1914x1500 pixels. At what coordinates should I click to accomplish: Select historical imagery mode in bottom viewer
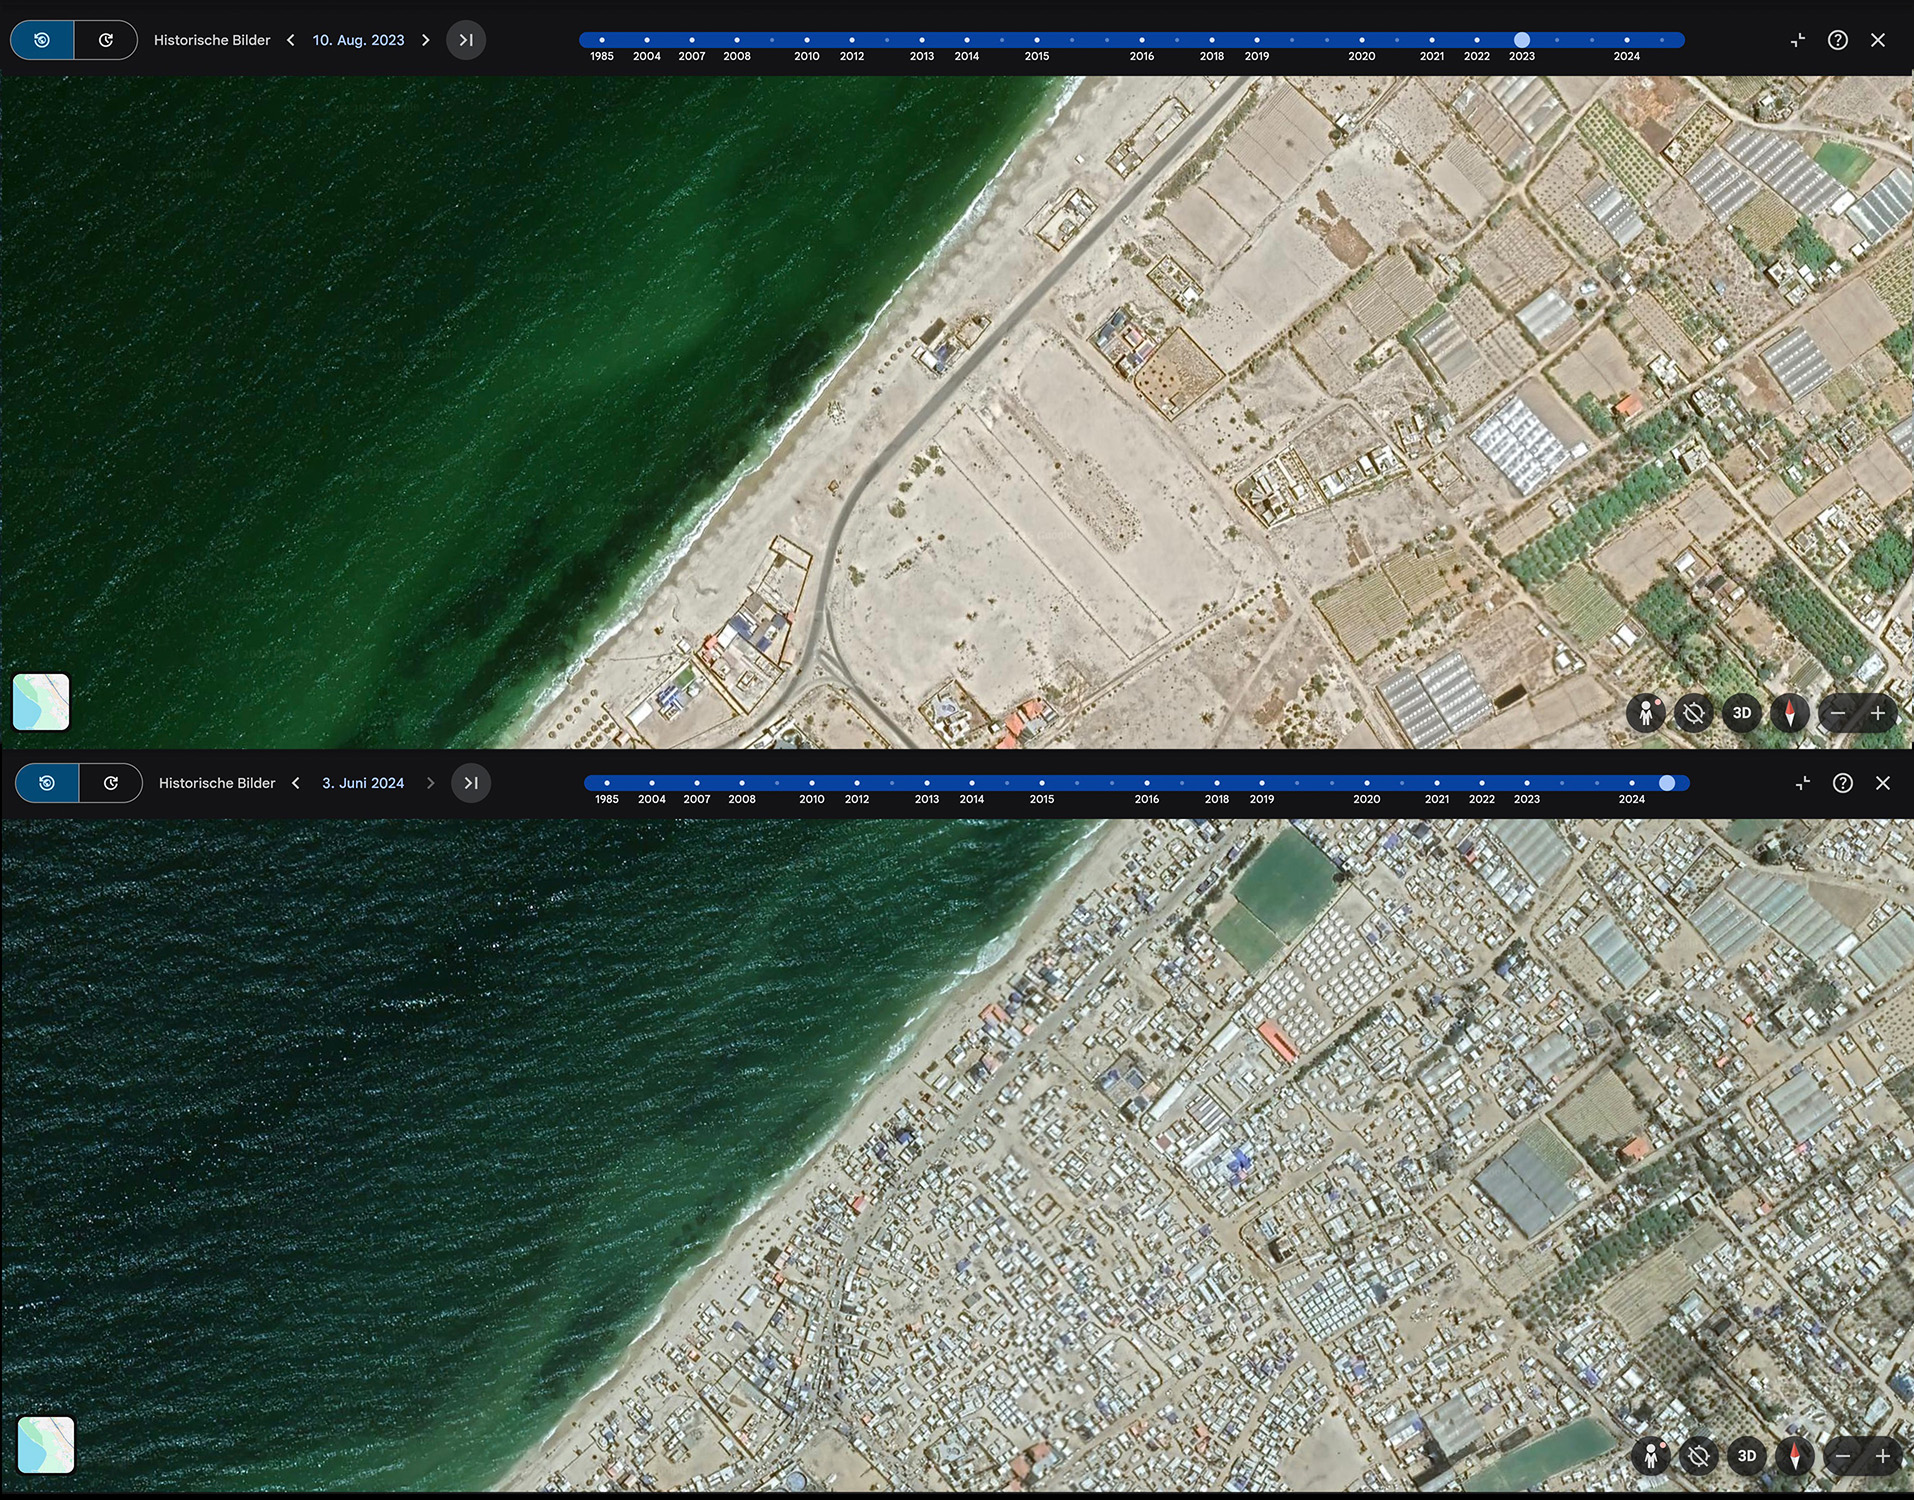pos(47,783)
